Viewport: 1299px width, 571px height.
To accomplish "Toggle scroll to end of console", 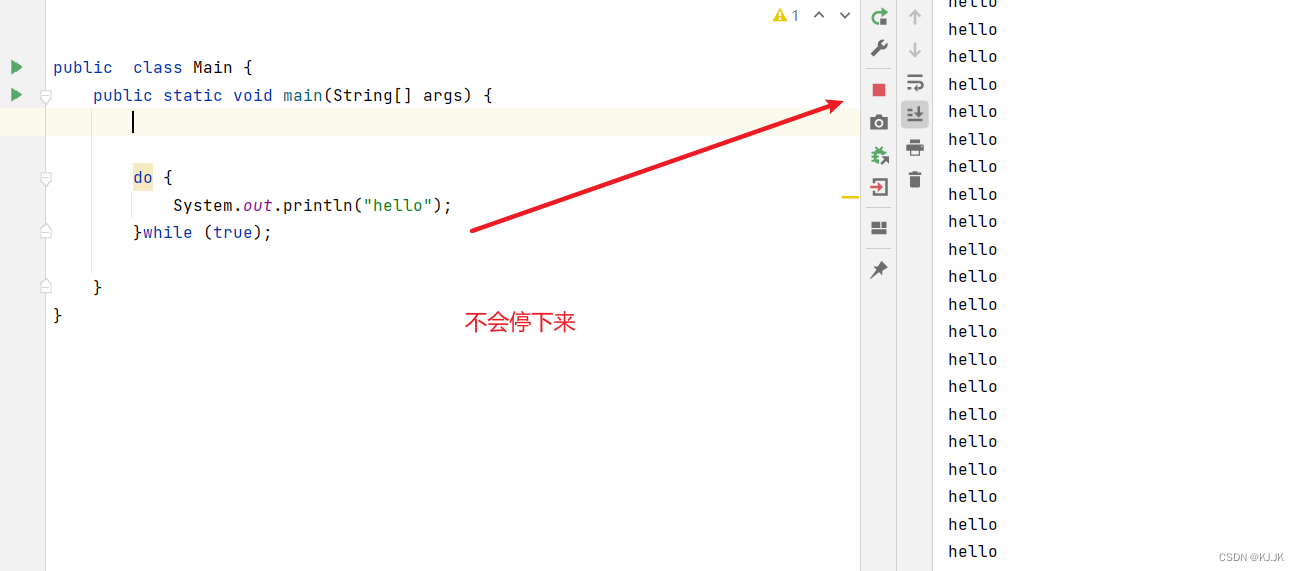I will pos(914,114).
